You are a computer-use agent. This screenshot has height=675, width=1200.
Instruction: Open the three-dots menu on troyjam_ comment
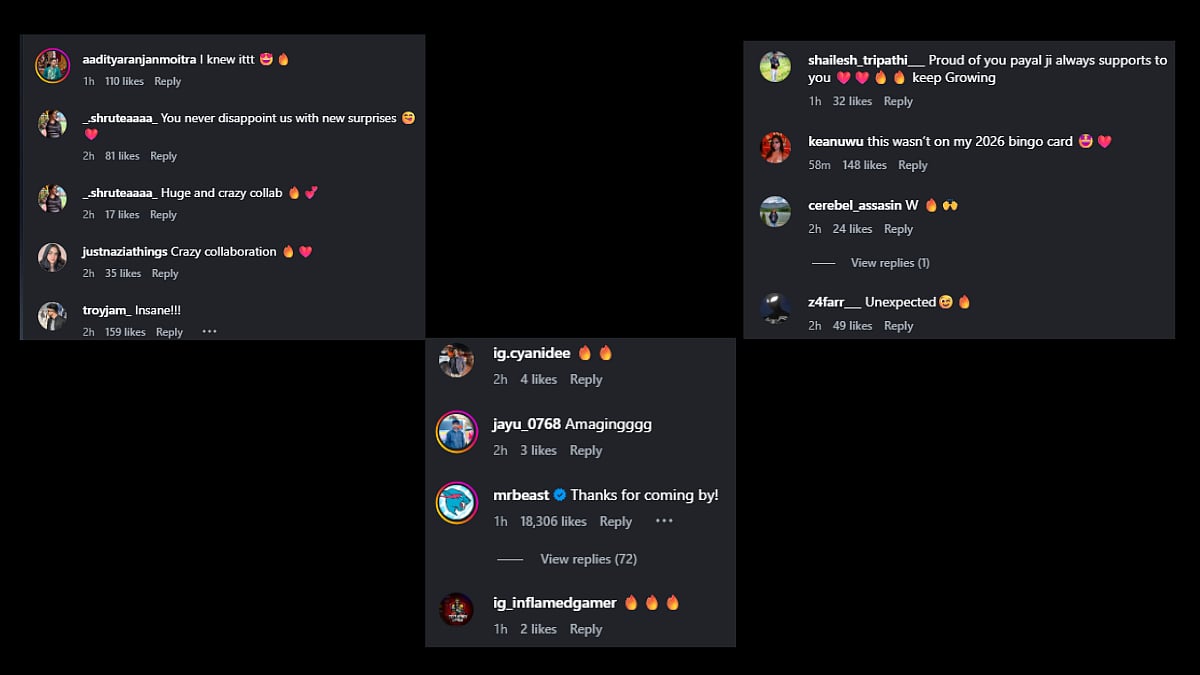coord(209,332)
